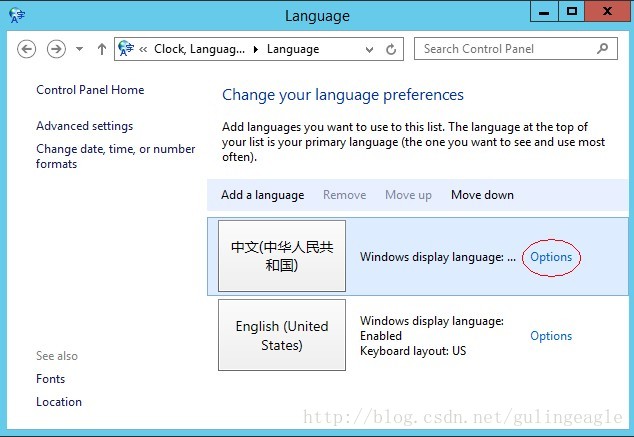Open Advanced settings link
Screen dimensions: 634x437
tap(85, 126)
